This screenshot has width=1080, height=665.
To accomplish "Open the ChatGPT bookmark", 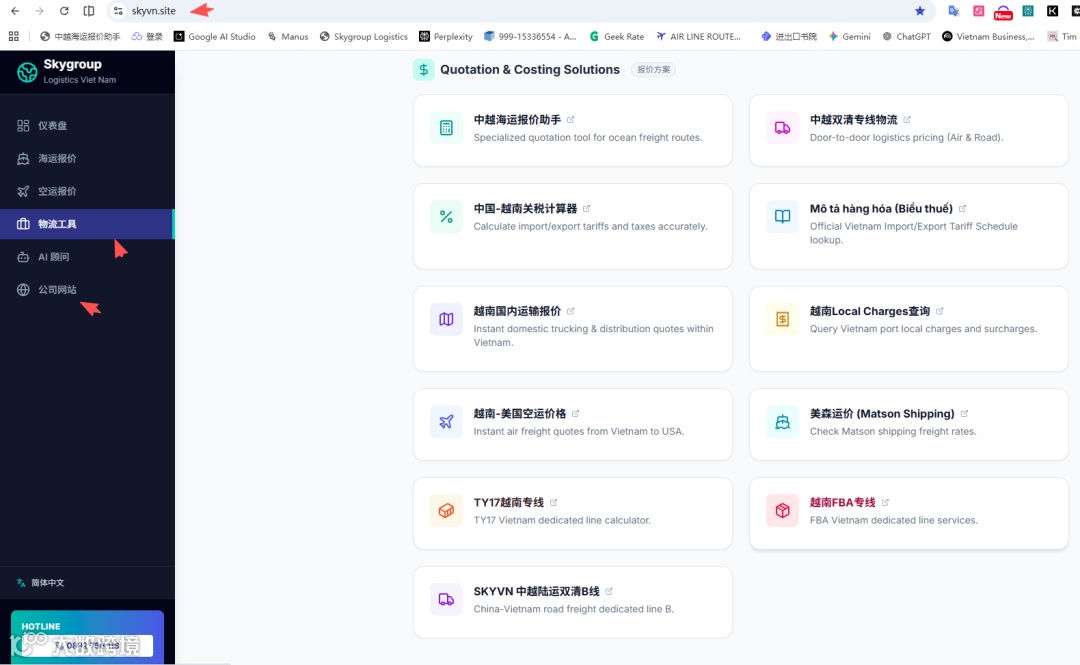I will tap(906, 37).
